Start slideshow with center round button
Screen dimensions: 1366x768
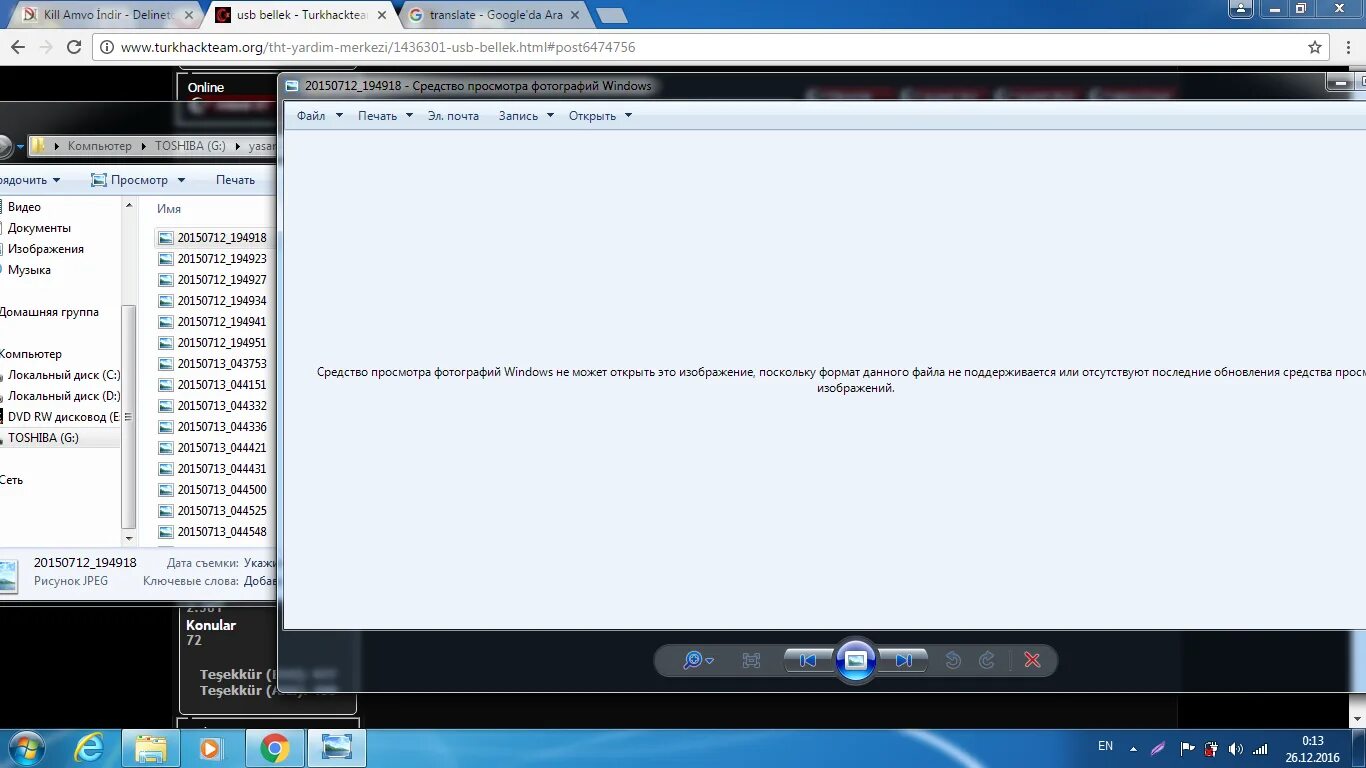tap(856, 660)
